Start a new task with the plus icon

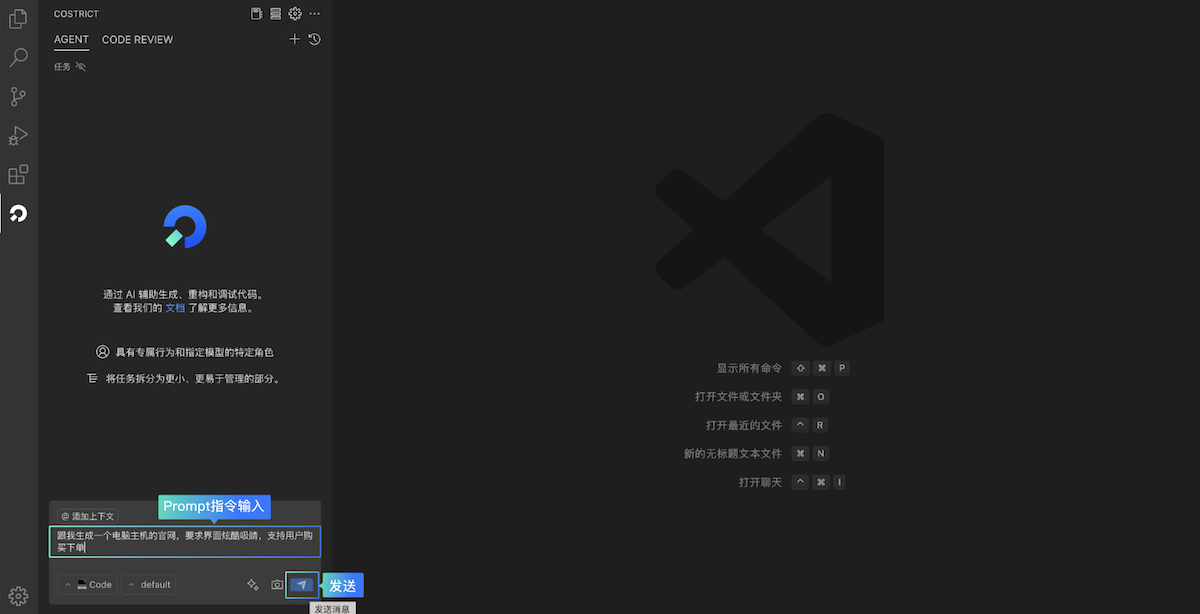click(294, 39)
